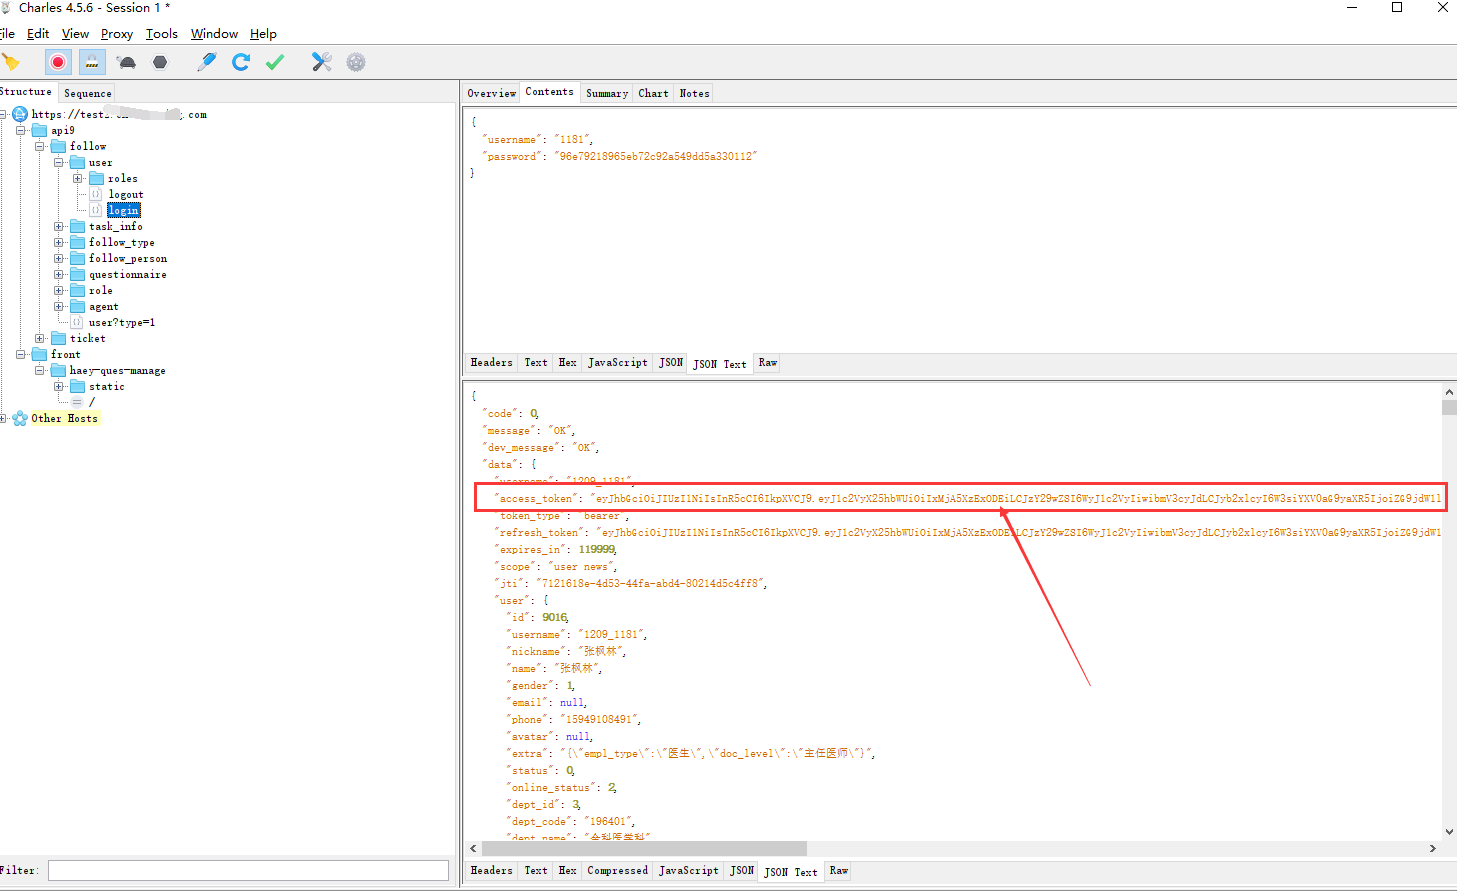1457x891 pixels.
Task: Expand the task_info tree node
Action: (x=59, y=226)
